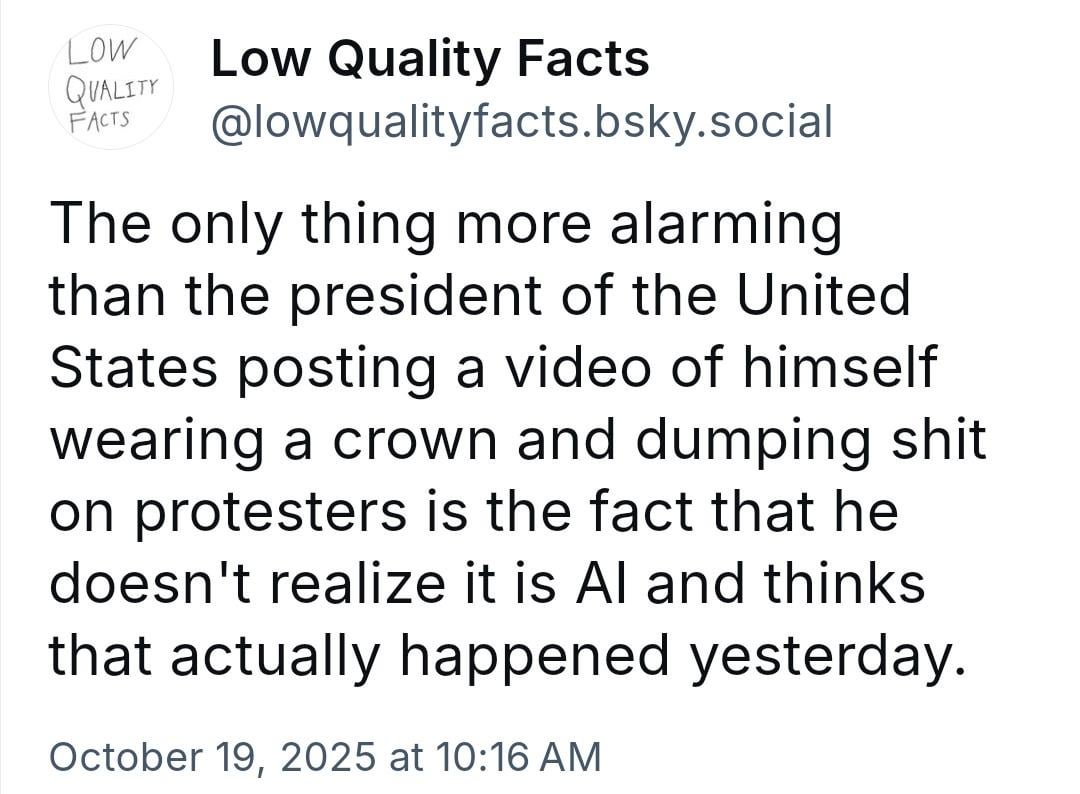
Task: Click "10:16 AM" in the timestamp
Action: point(516,755)
